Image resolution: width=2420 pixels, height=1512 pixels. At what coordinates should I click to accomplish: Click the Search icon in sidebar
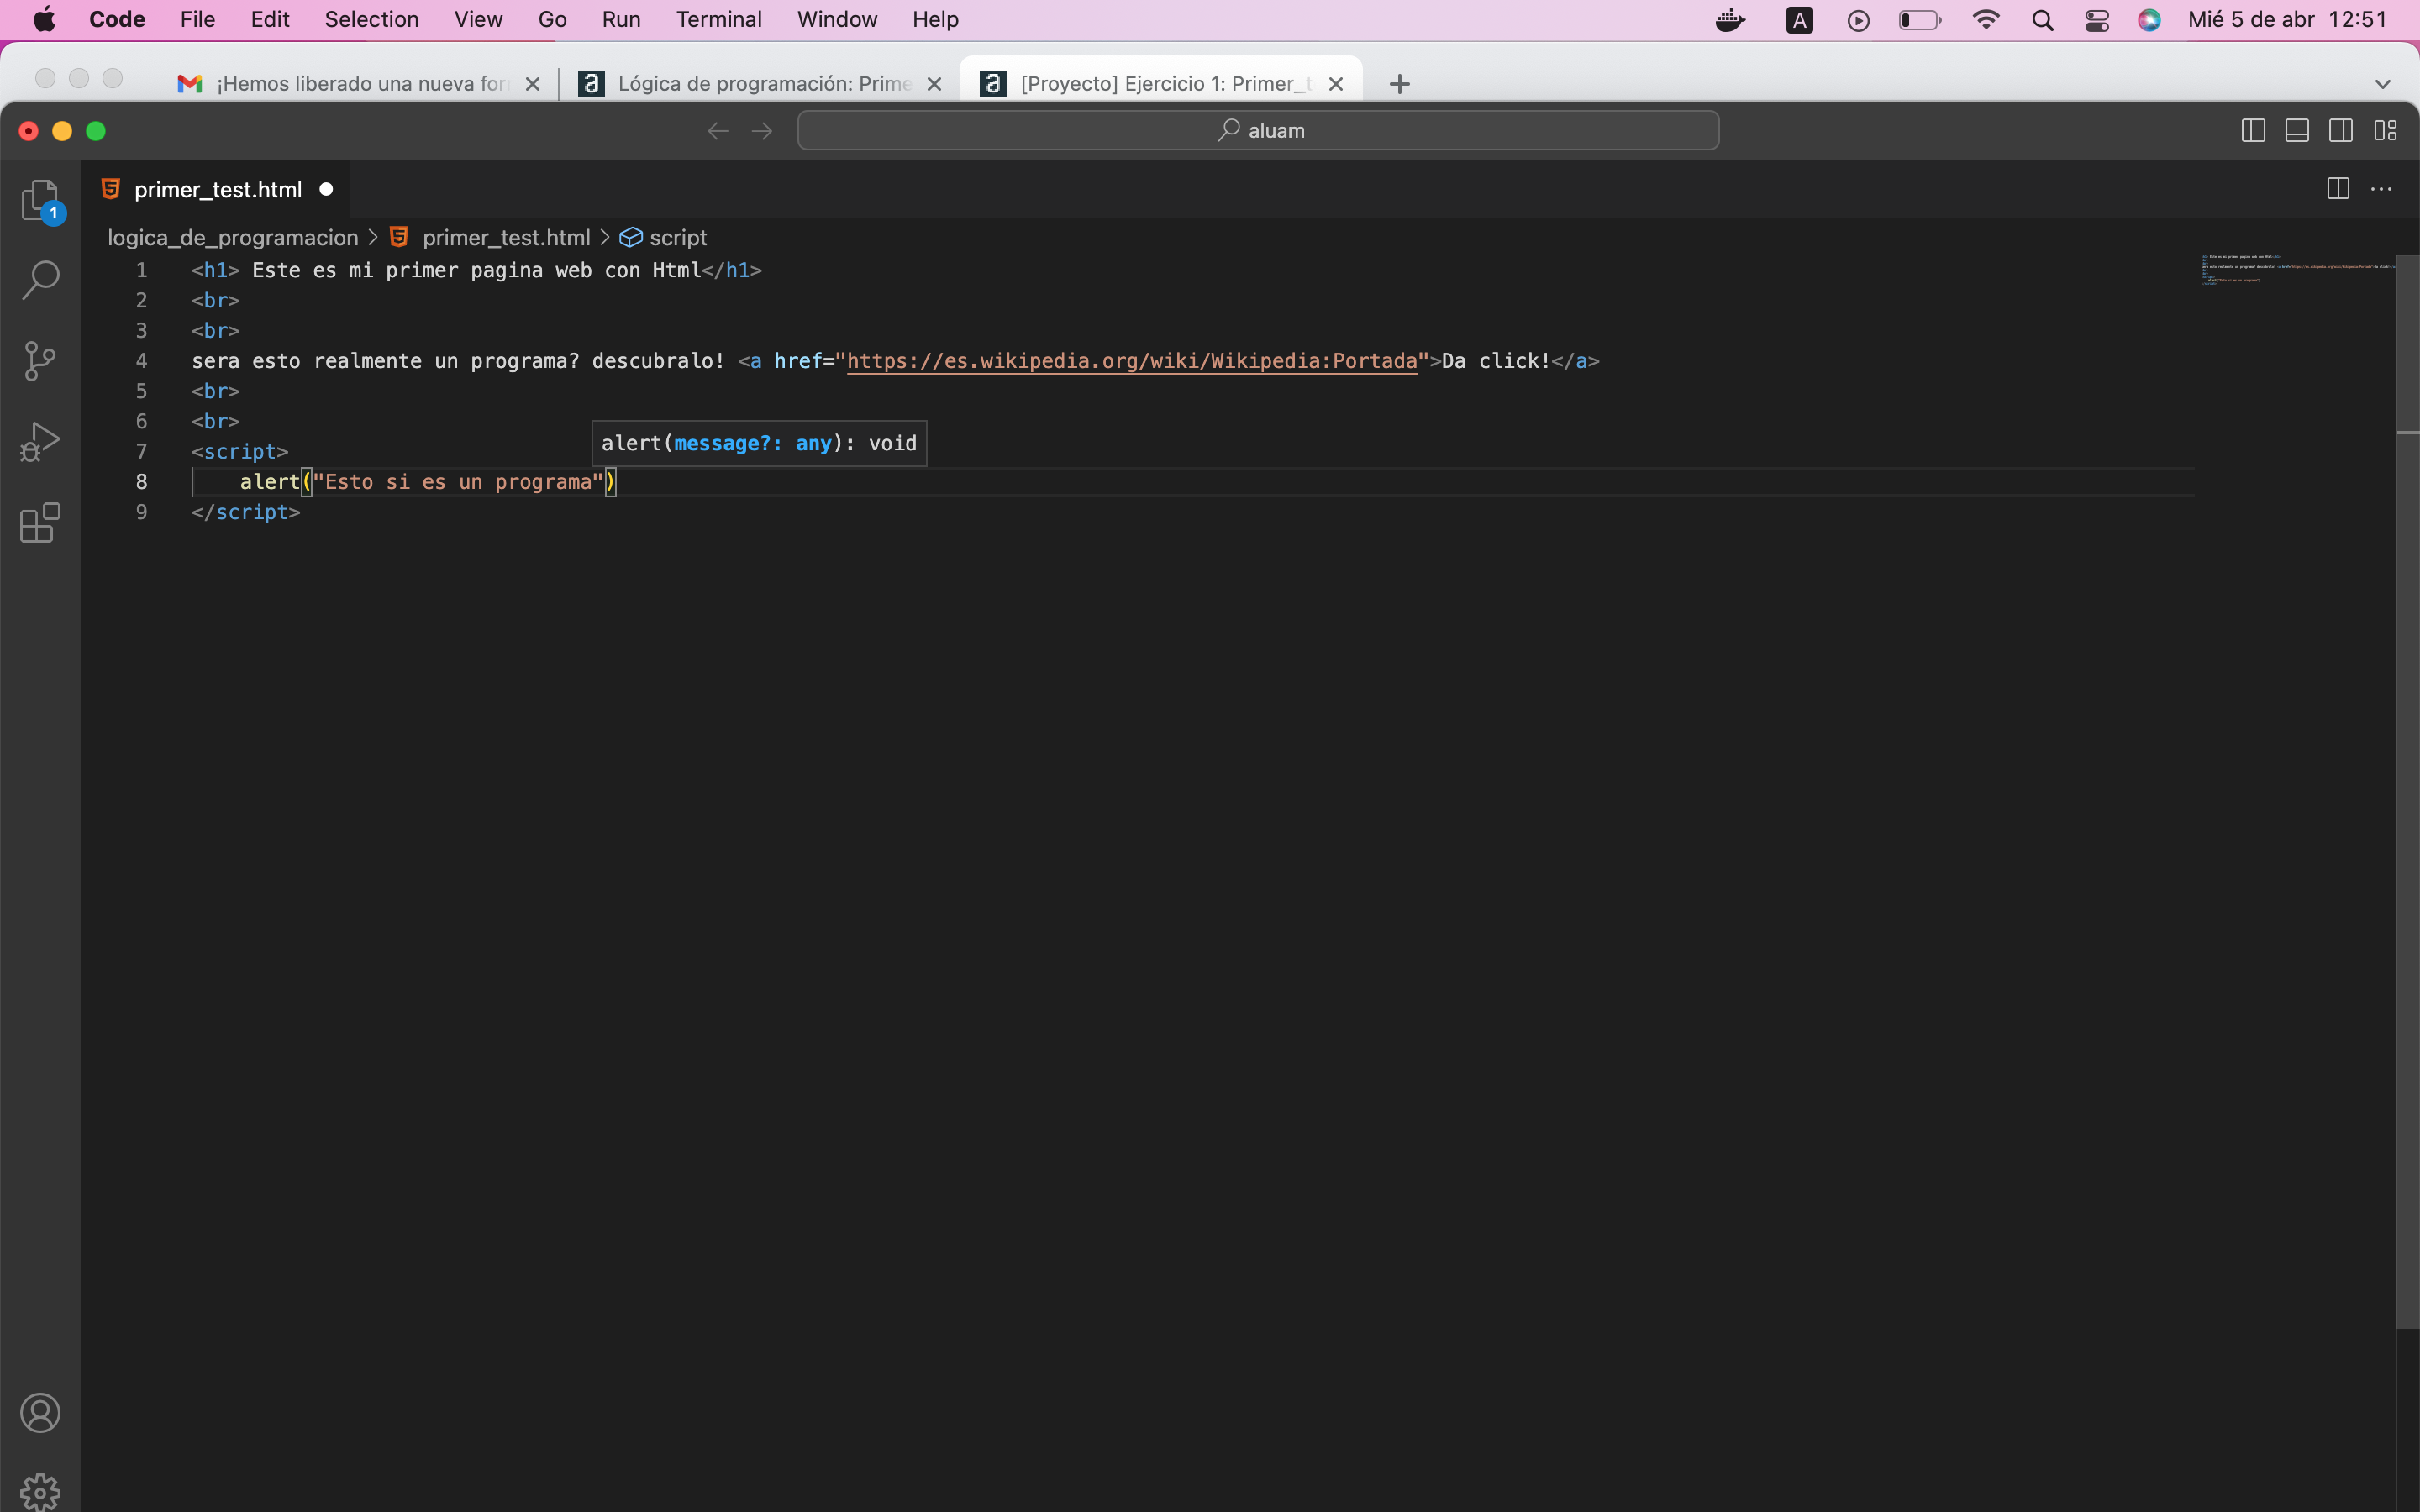pos(40,279)
